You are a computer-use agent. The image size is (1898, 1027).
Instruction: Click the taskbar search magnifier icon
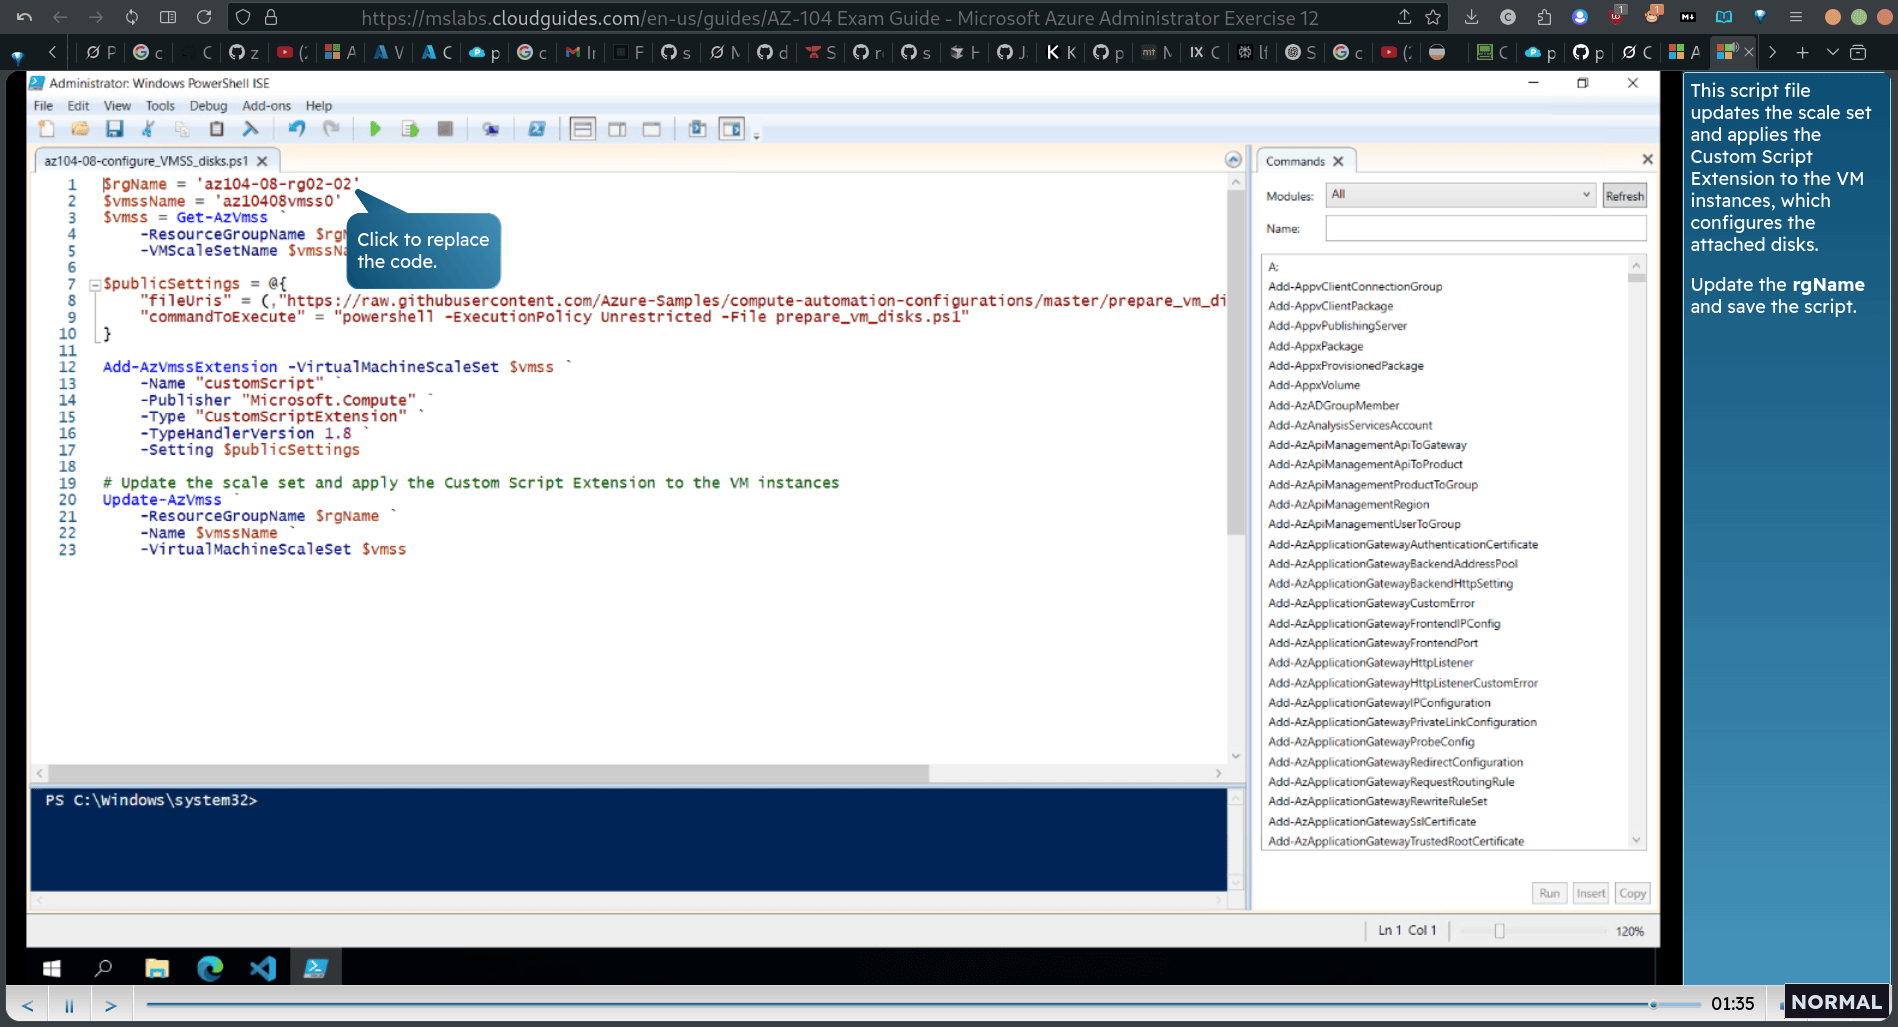click(103, 968)
